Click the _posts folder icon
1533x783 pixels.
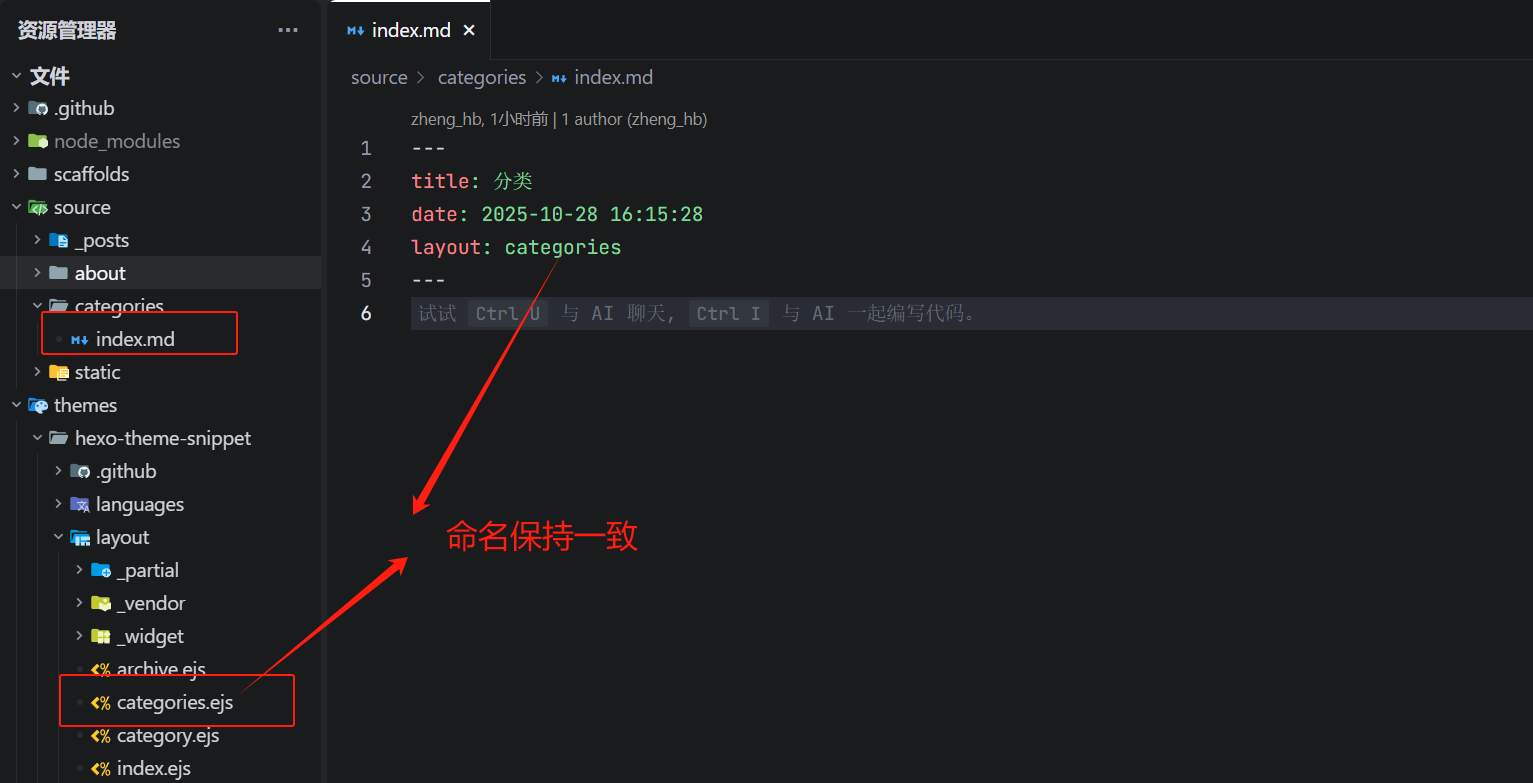tap(59, 240)
